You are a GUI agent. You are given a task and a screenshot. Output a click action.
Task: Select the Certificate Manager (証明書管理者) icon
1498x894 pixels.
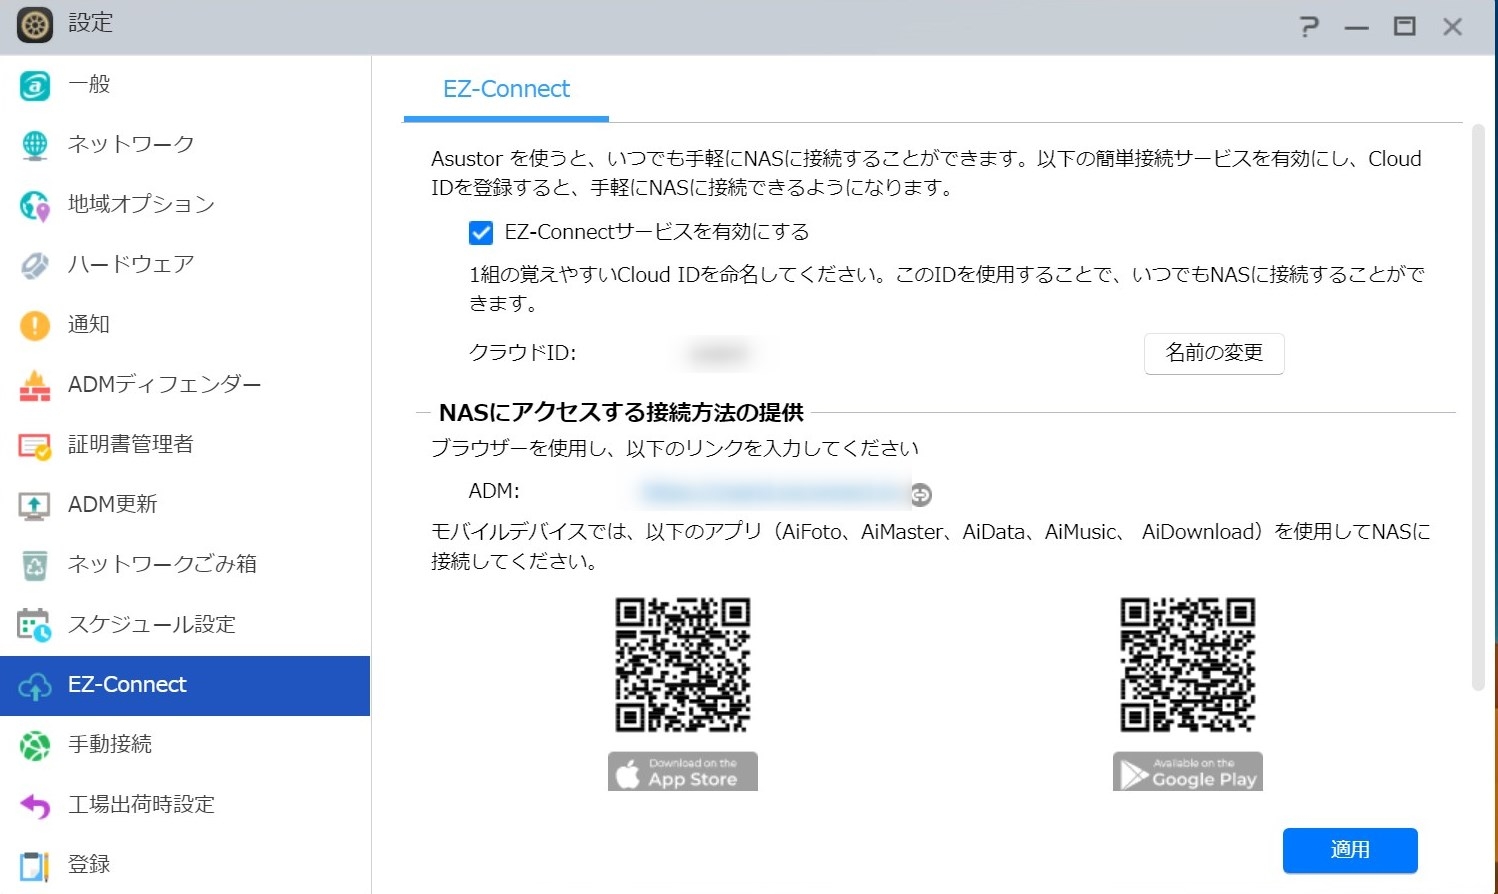point(35,446)
